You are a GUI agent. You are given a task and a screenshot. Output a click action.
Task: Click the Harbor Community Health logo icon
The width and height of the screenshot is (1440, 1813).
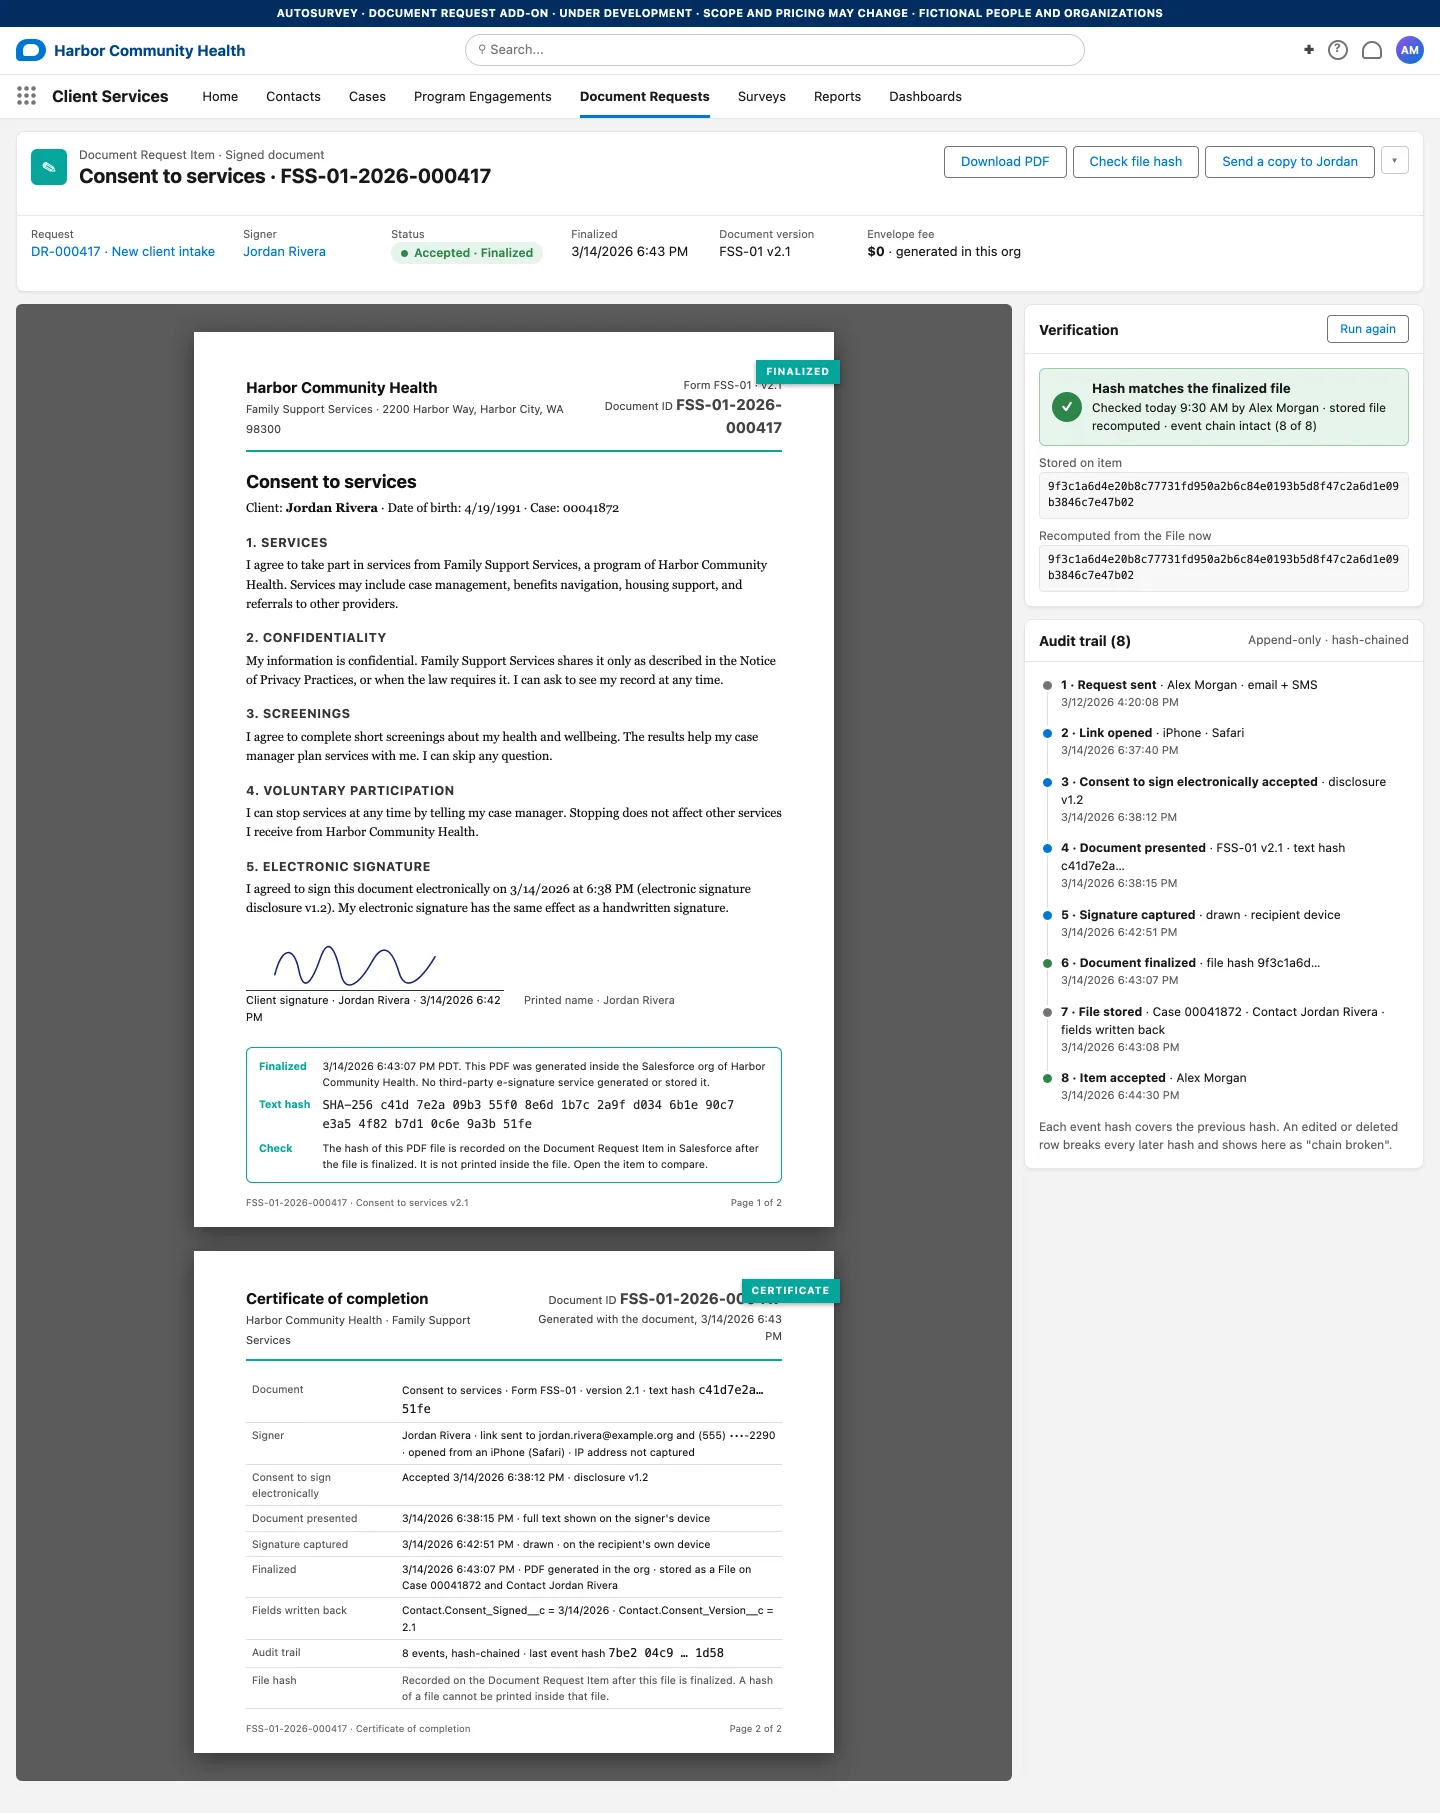tap(31, 50)
